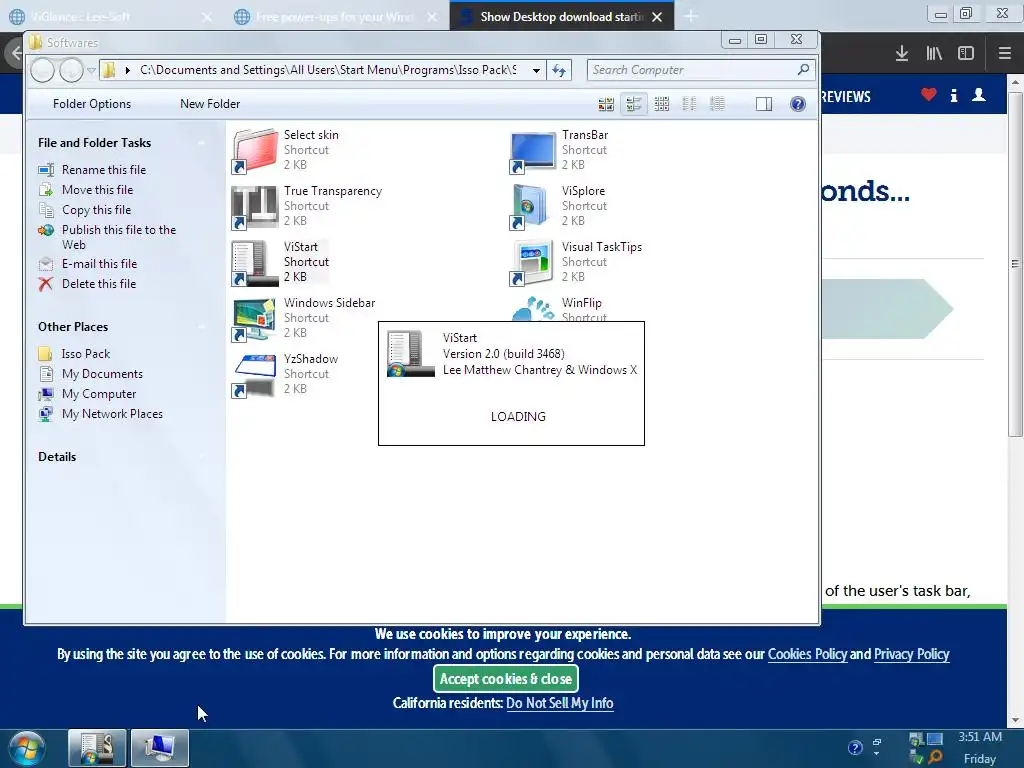Open a new browser tab

pos(691,16)
